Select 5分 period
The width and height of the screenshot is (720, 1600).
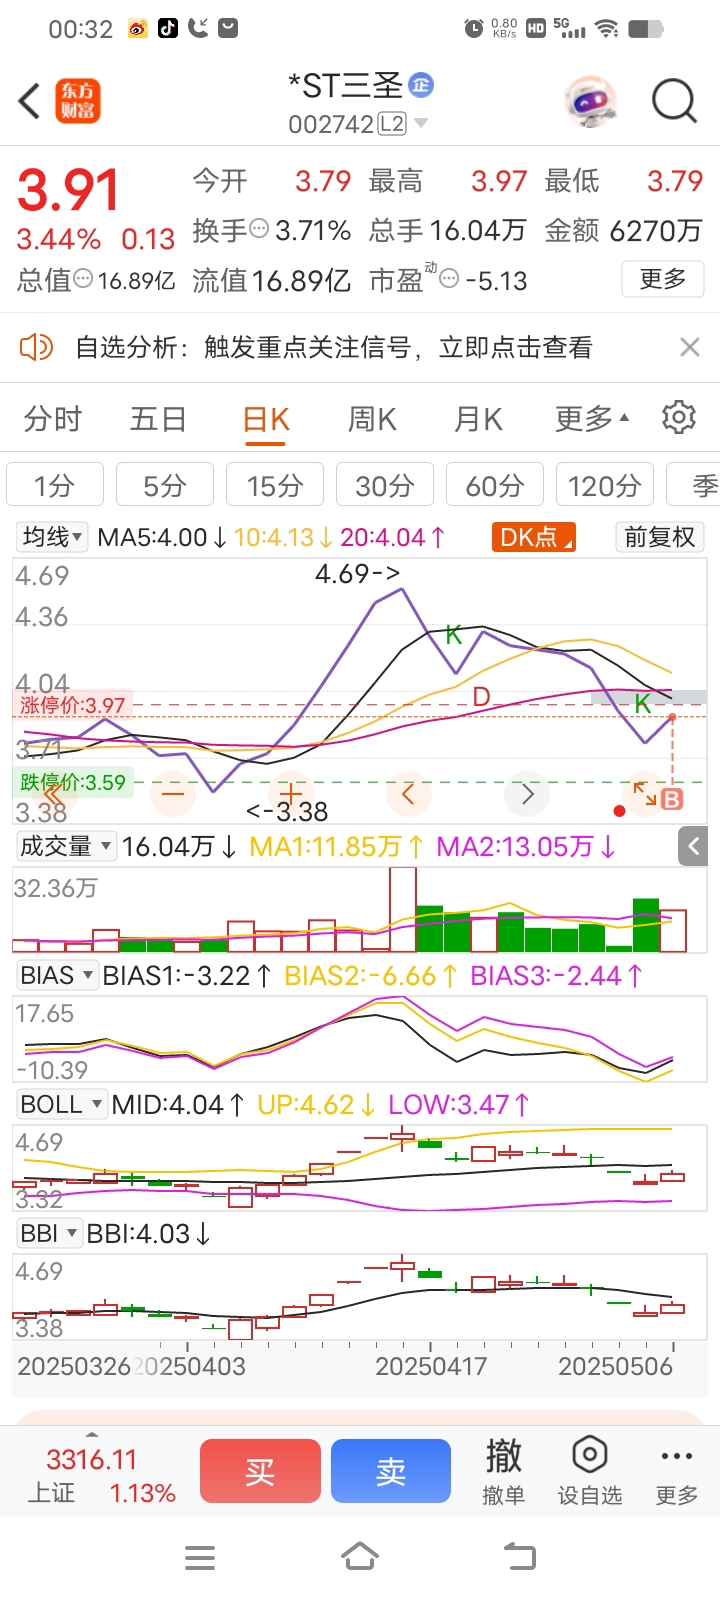[x=165, y=486]
